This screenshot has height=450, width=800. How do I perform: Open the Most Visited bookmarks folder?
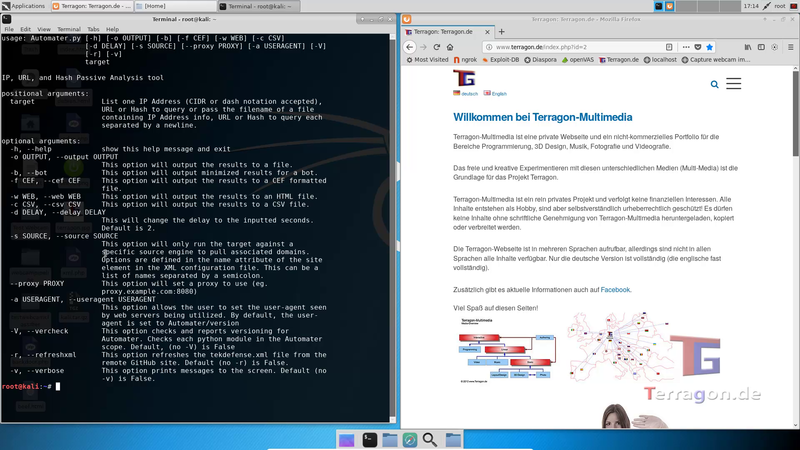[427, 60]
